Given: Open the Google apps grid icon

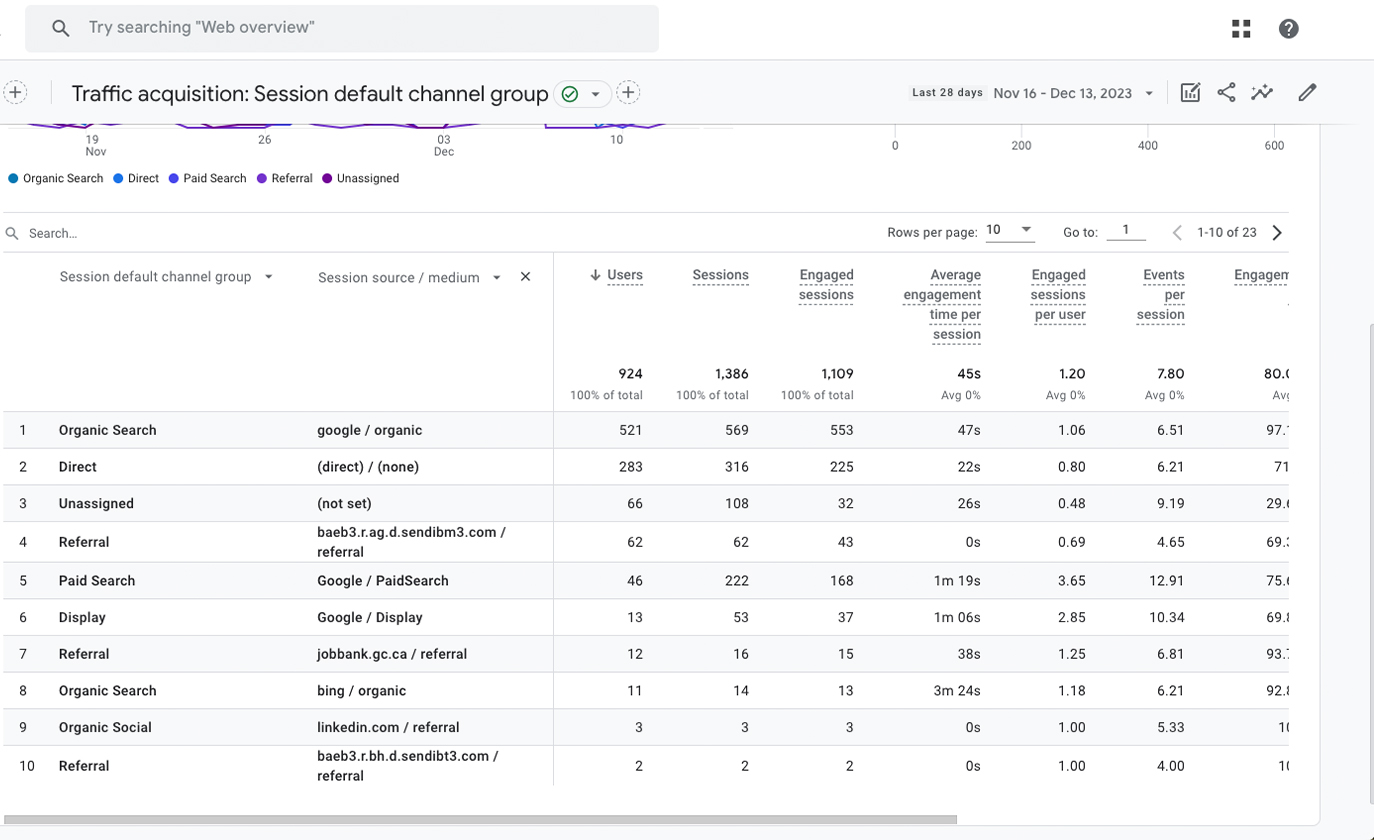Looking at the screenshot, I should pyautogui.click(x=1241, y=29).
